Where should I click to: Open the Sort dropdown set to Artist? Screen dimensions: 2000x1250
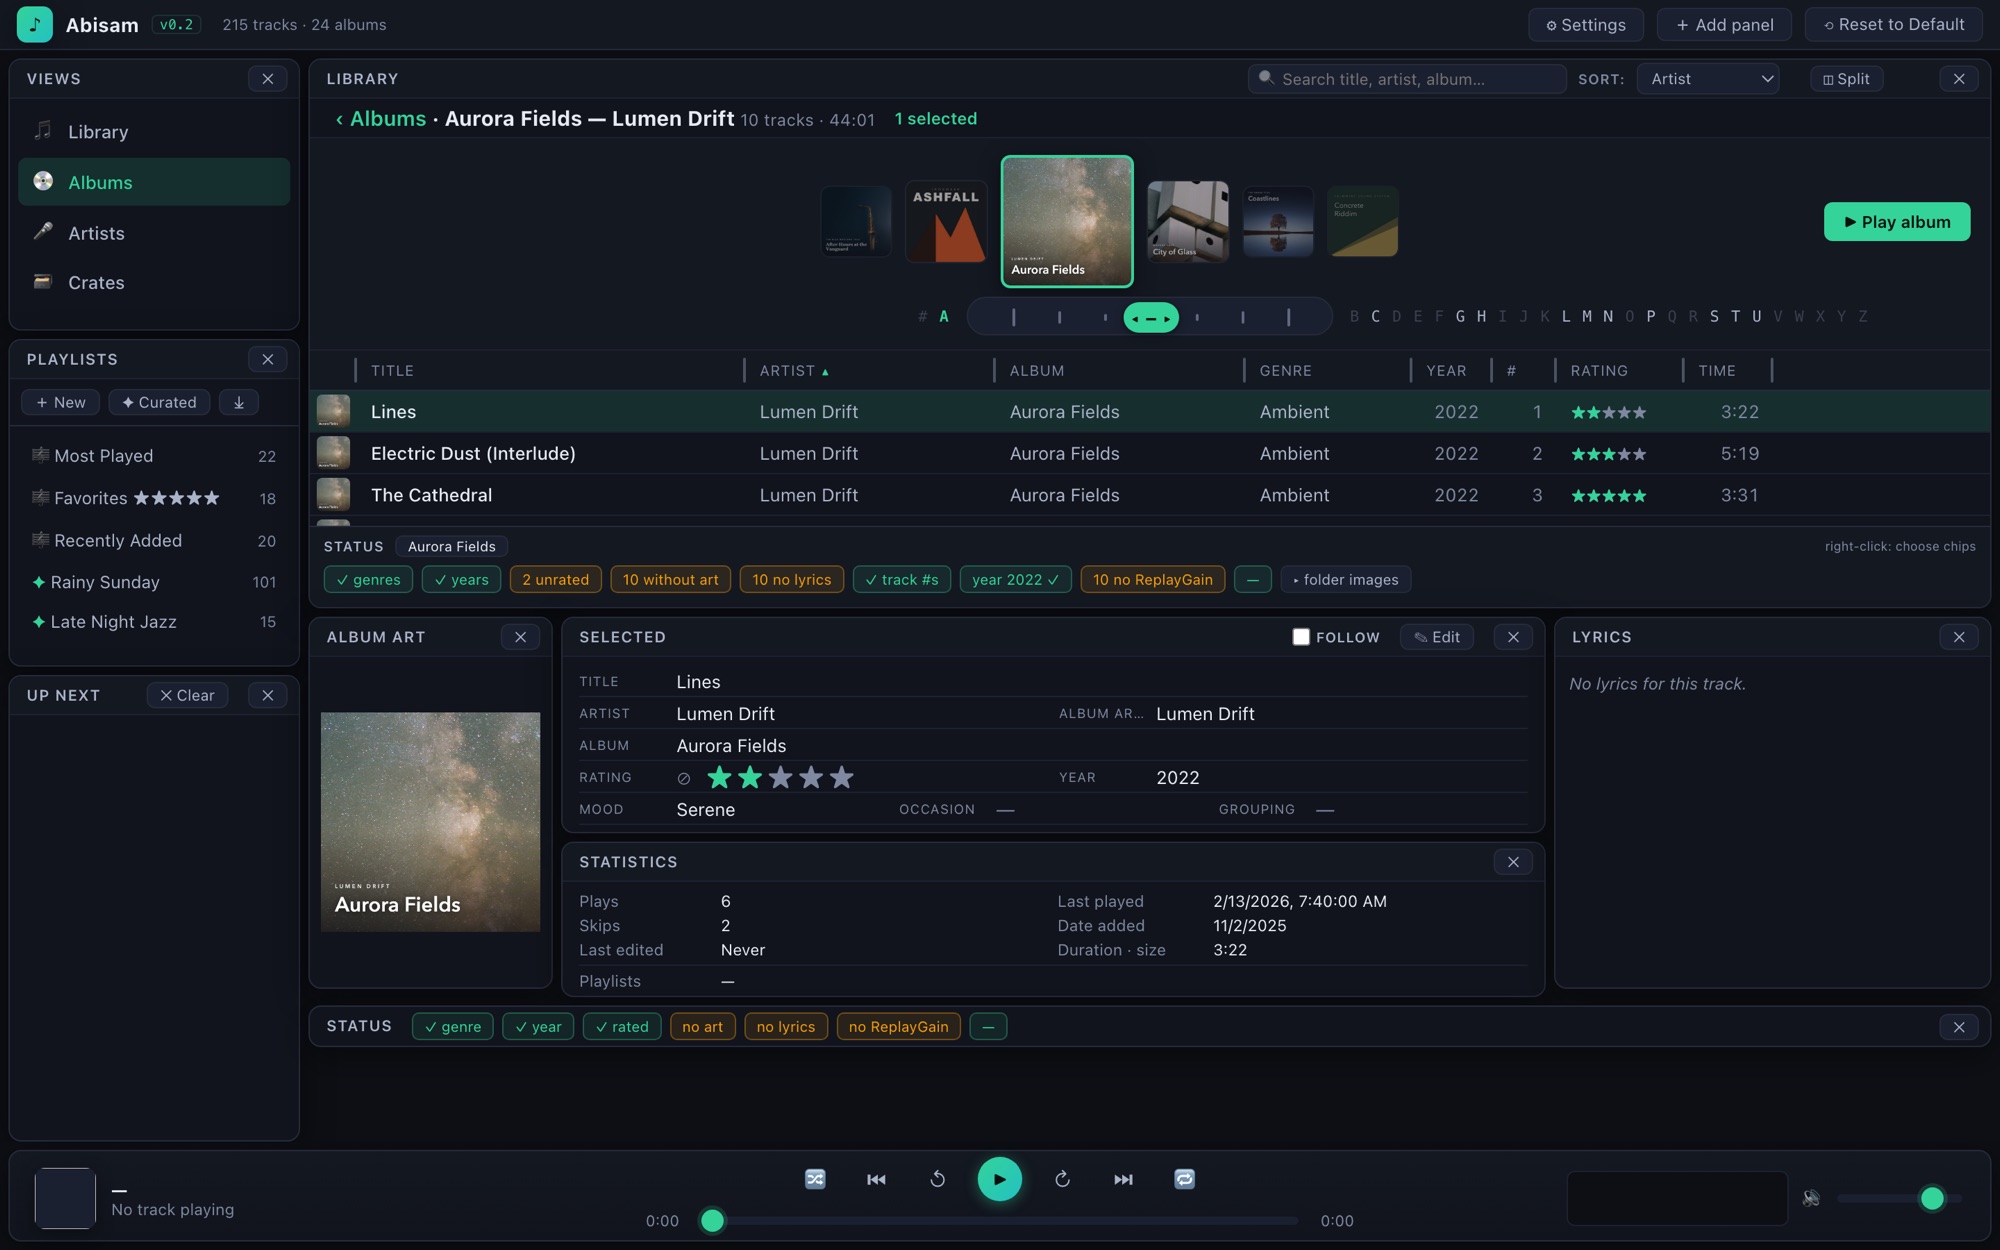click(1707, 79)
